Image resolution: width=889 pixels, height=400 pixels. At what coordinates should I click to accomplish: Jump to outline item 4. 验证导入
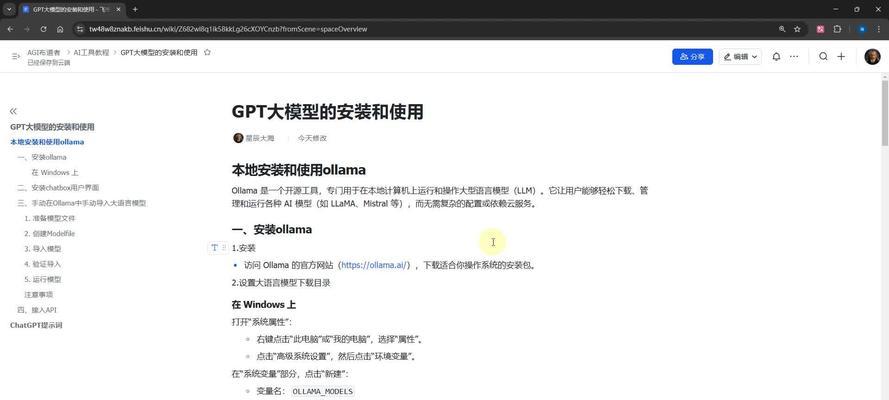[x=43, y=264]
